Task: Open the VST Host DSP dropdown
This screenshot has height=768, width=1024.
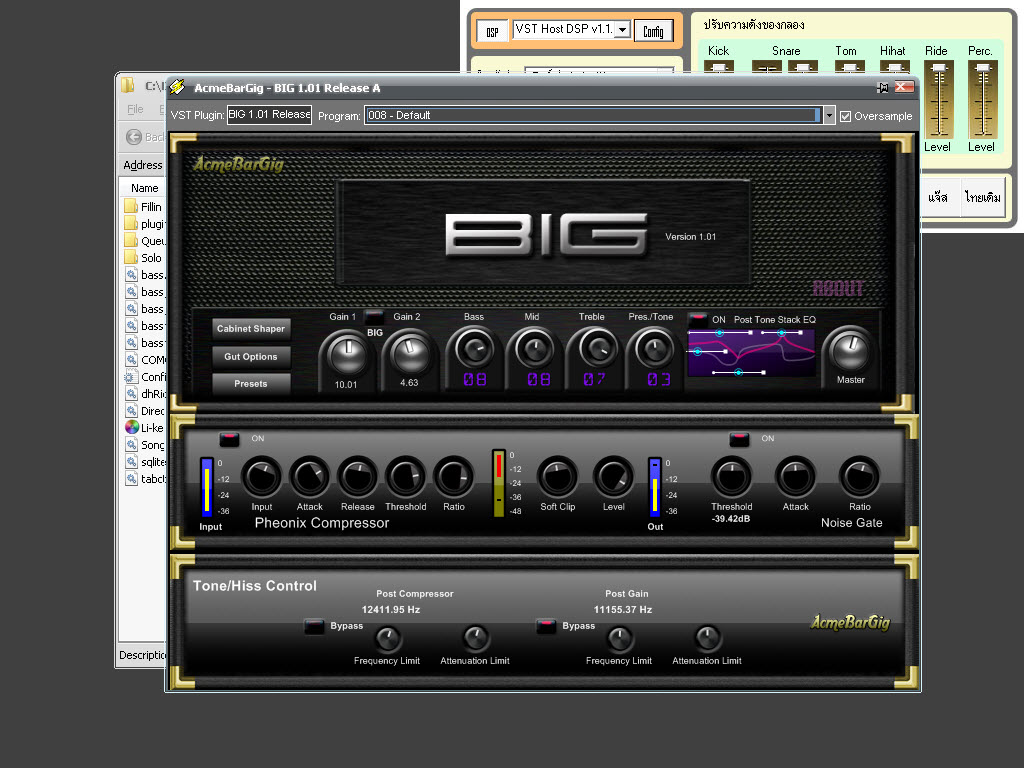Action: (x=622, y=29)
